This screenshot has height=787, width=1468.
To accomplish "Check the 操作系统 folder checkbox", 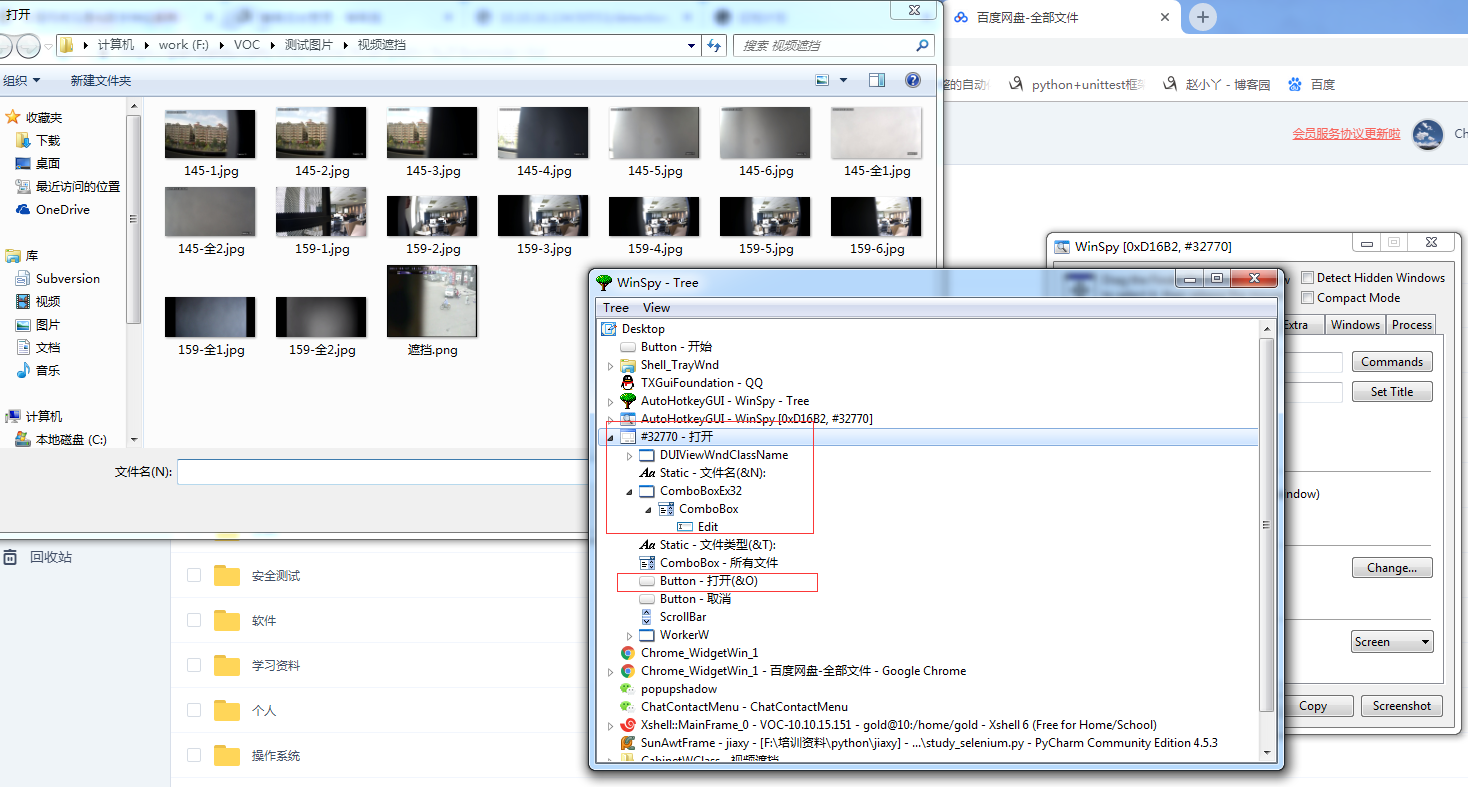I will click(x=194, y=755).
